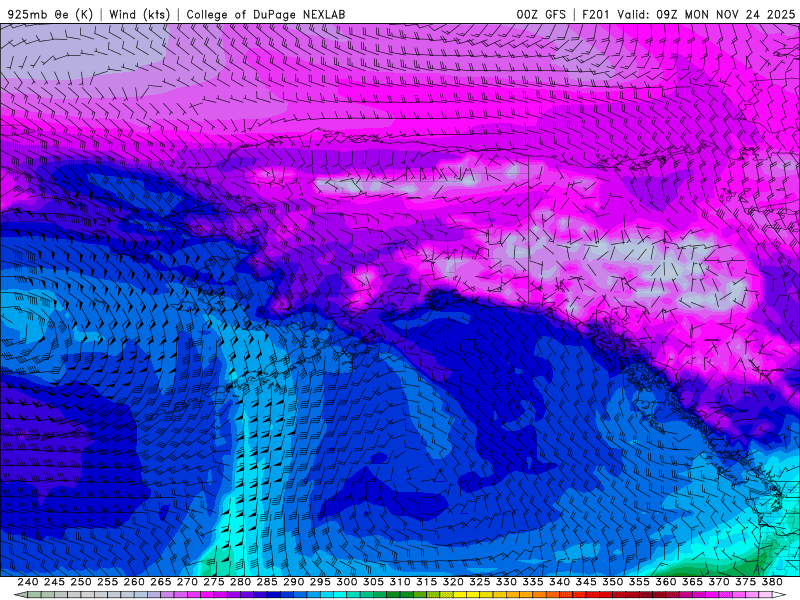Screen dimensions: 800x600
Task: Select the 295 value on color scale
Action: tap(320, 582)
